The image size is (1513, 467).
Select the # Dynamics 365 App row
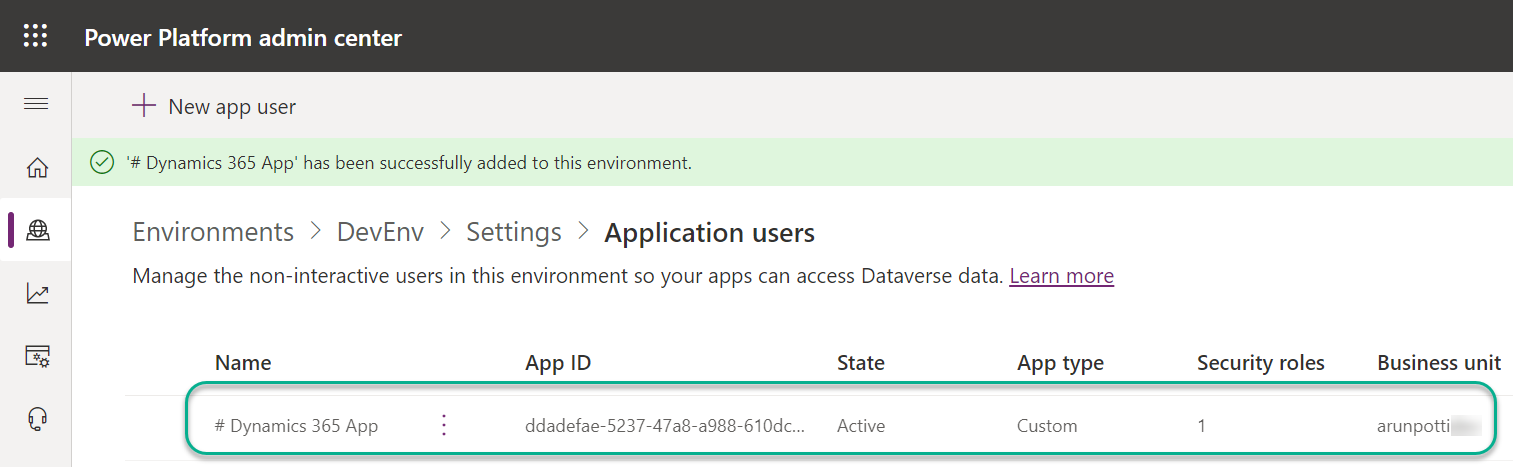click(x=297, y=426)
